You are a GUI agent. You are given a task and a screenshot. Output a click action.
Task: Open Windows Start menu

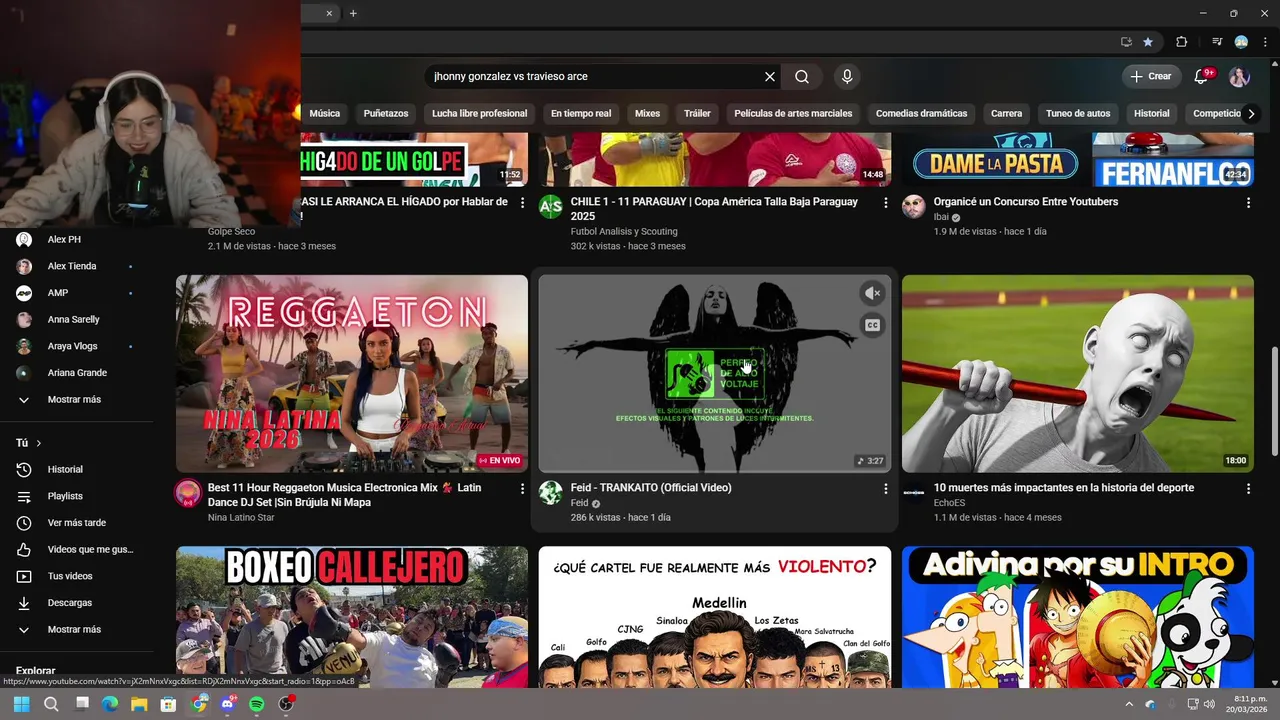click(21, 704)
